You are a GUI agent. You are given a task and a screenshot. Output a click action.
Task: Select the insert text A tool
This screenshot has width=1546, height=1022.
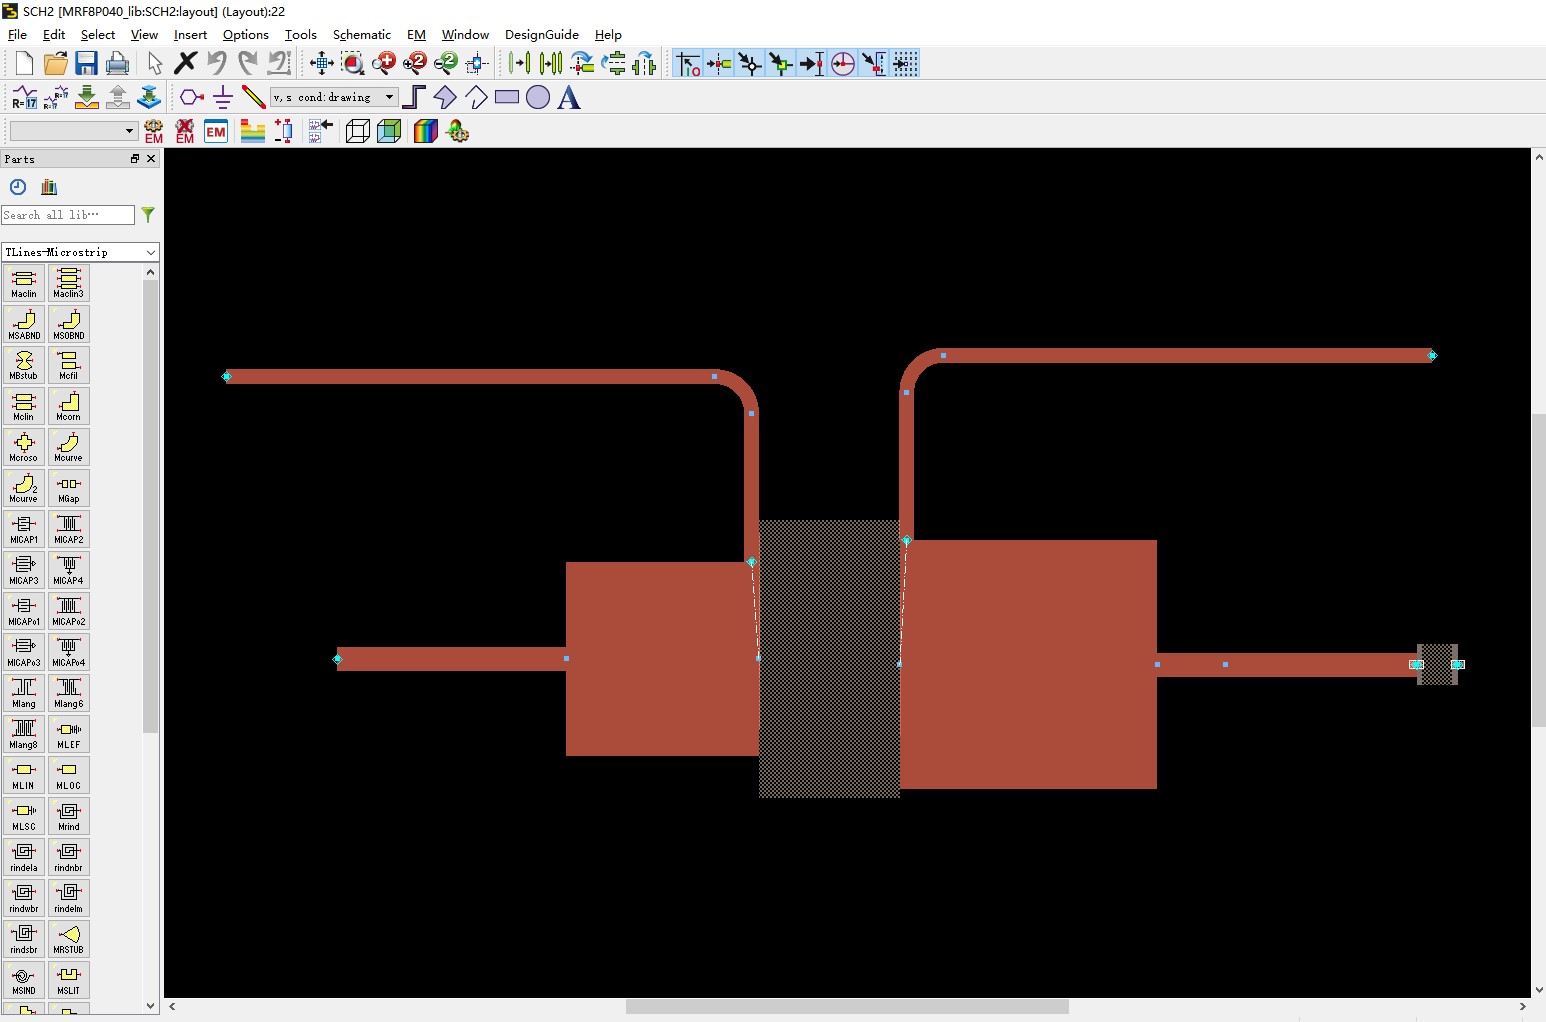coord(569,97)
